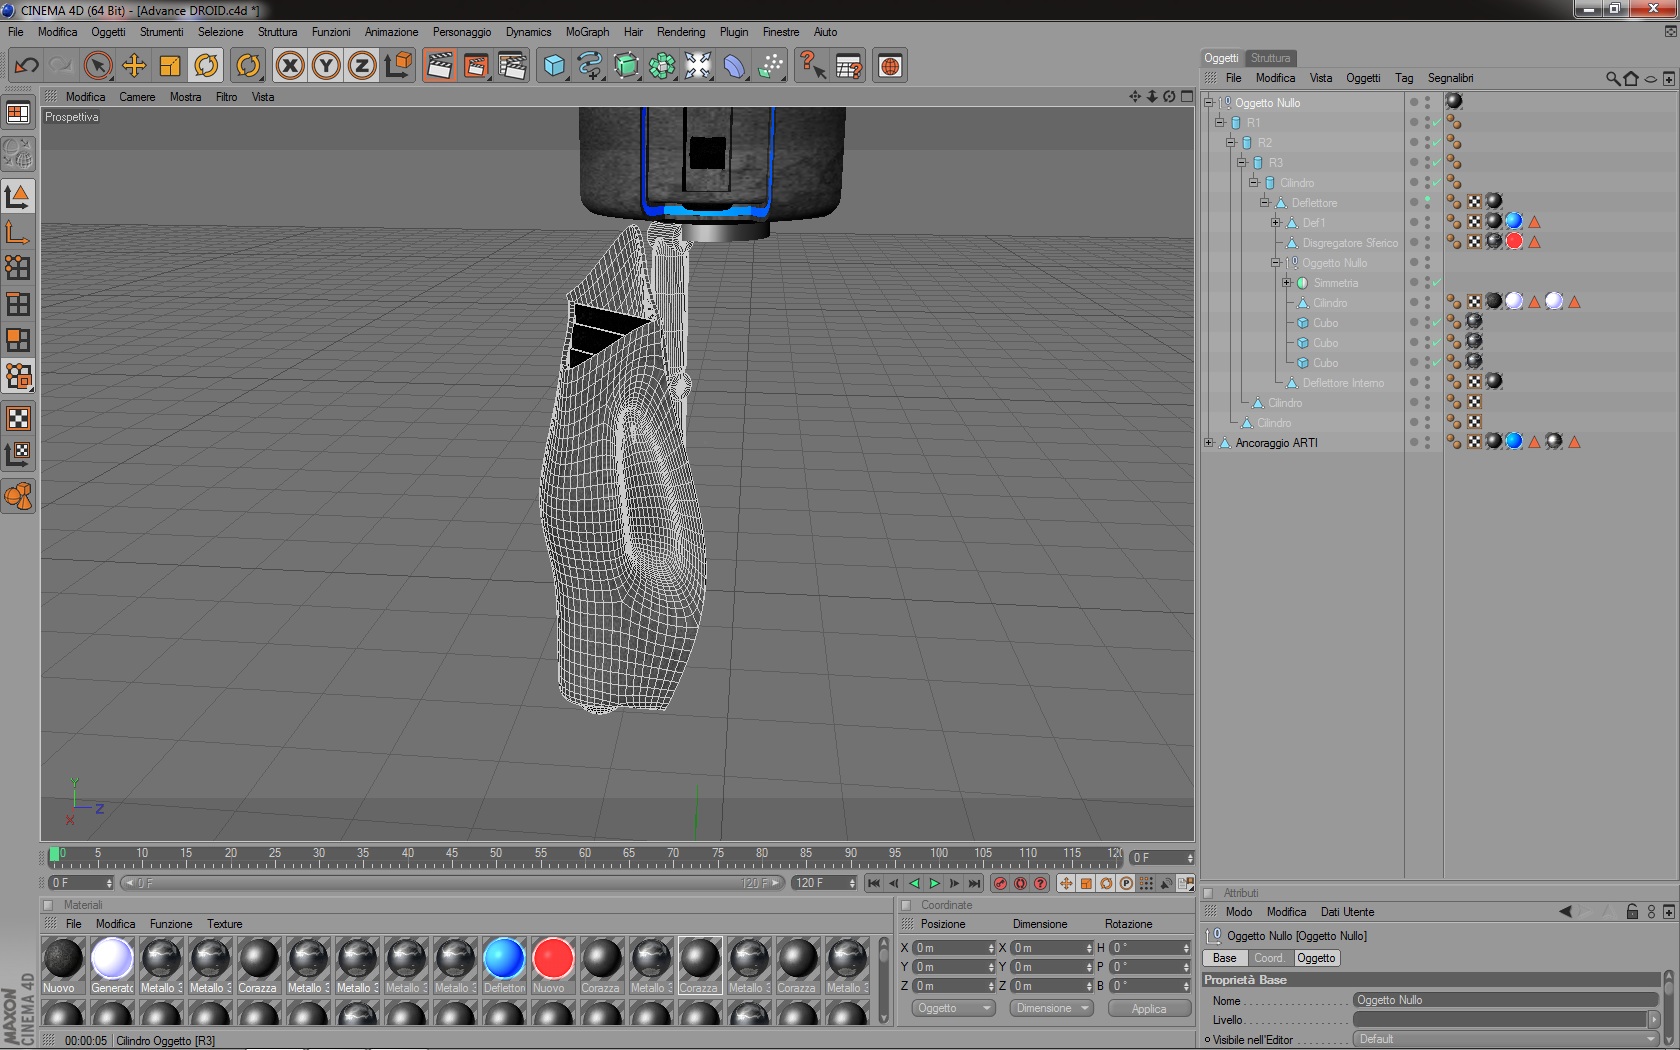This screenshot has height=1050, width=1680.
Task: Click the help question mark icon
Action: (x=812, y=66)
